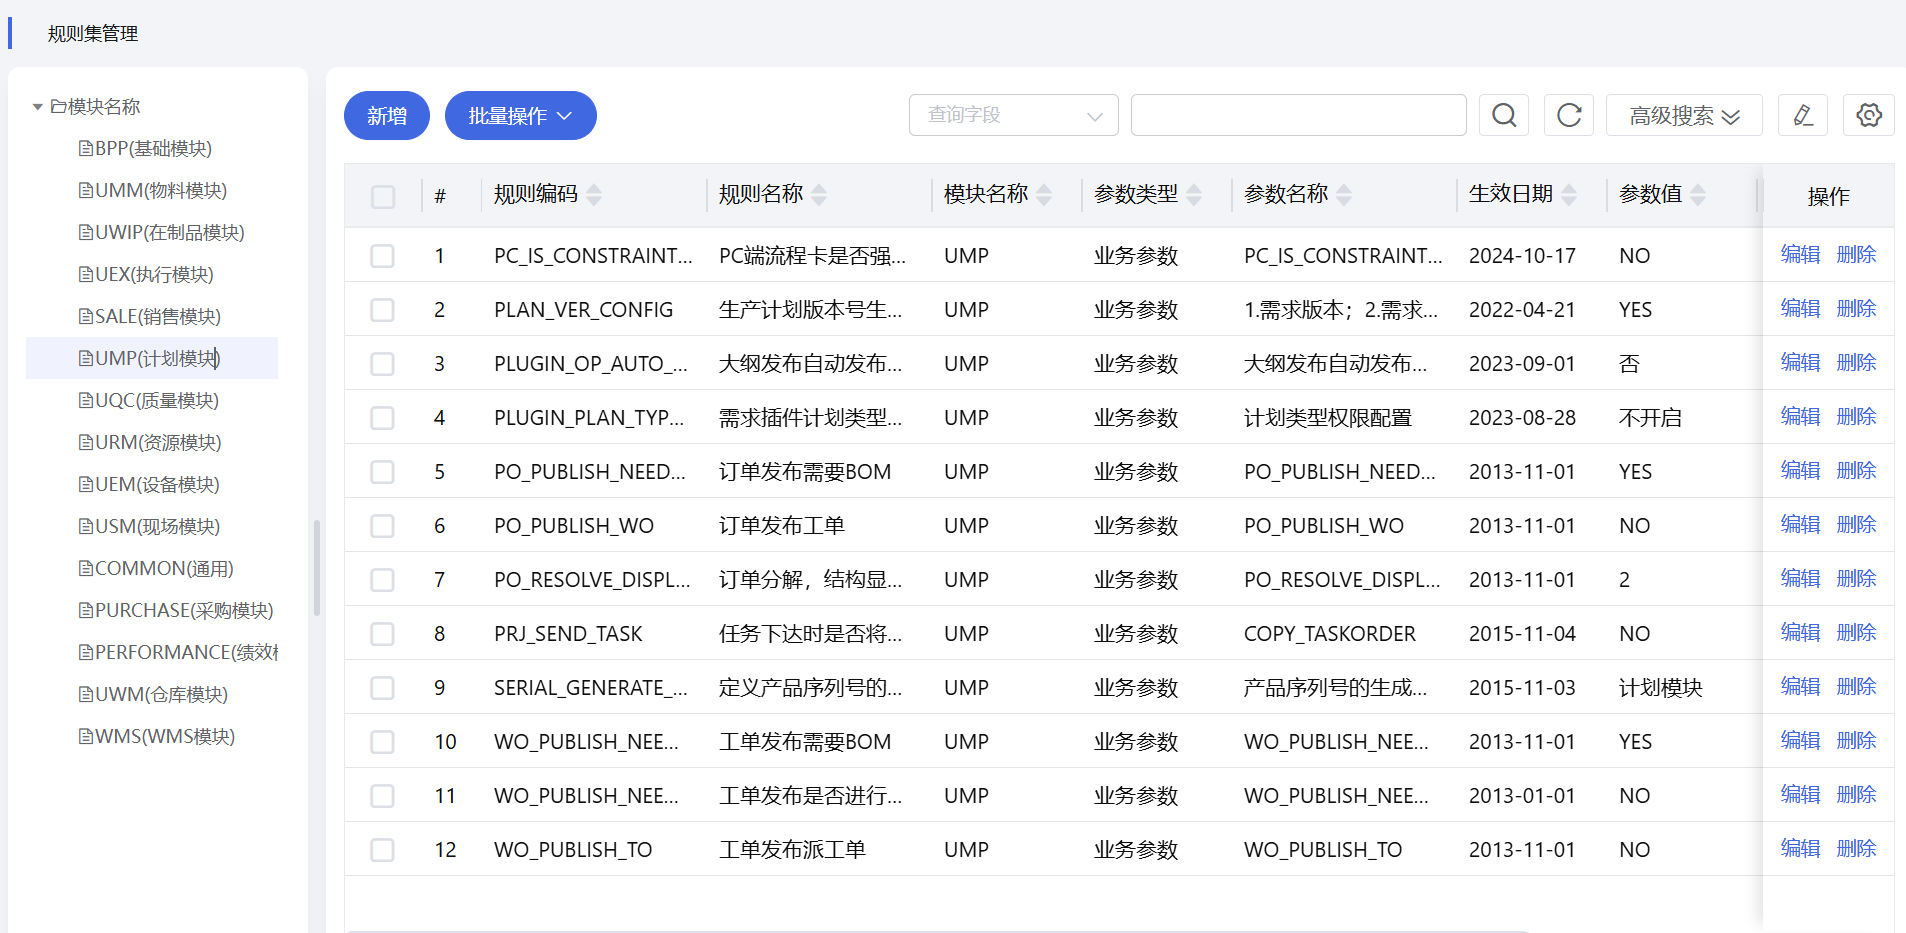The image size is (1906, 933).
Task: Tick the checkbox for row 2
Action: [383, 310]
